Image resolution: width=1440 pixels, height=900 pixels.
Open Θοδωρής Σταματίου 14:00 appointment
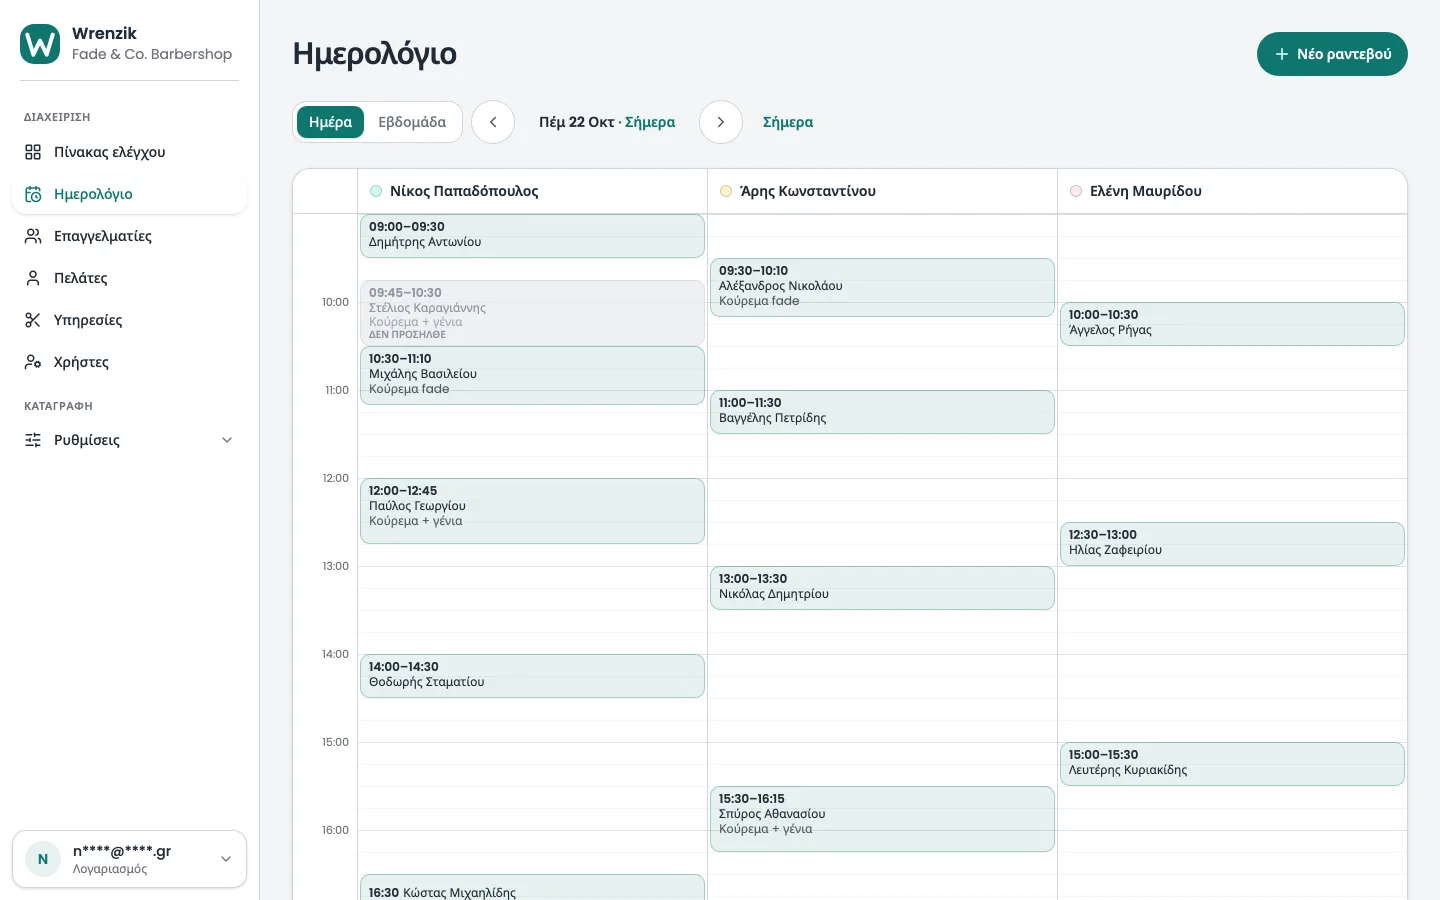click(x=532, y=676)
